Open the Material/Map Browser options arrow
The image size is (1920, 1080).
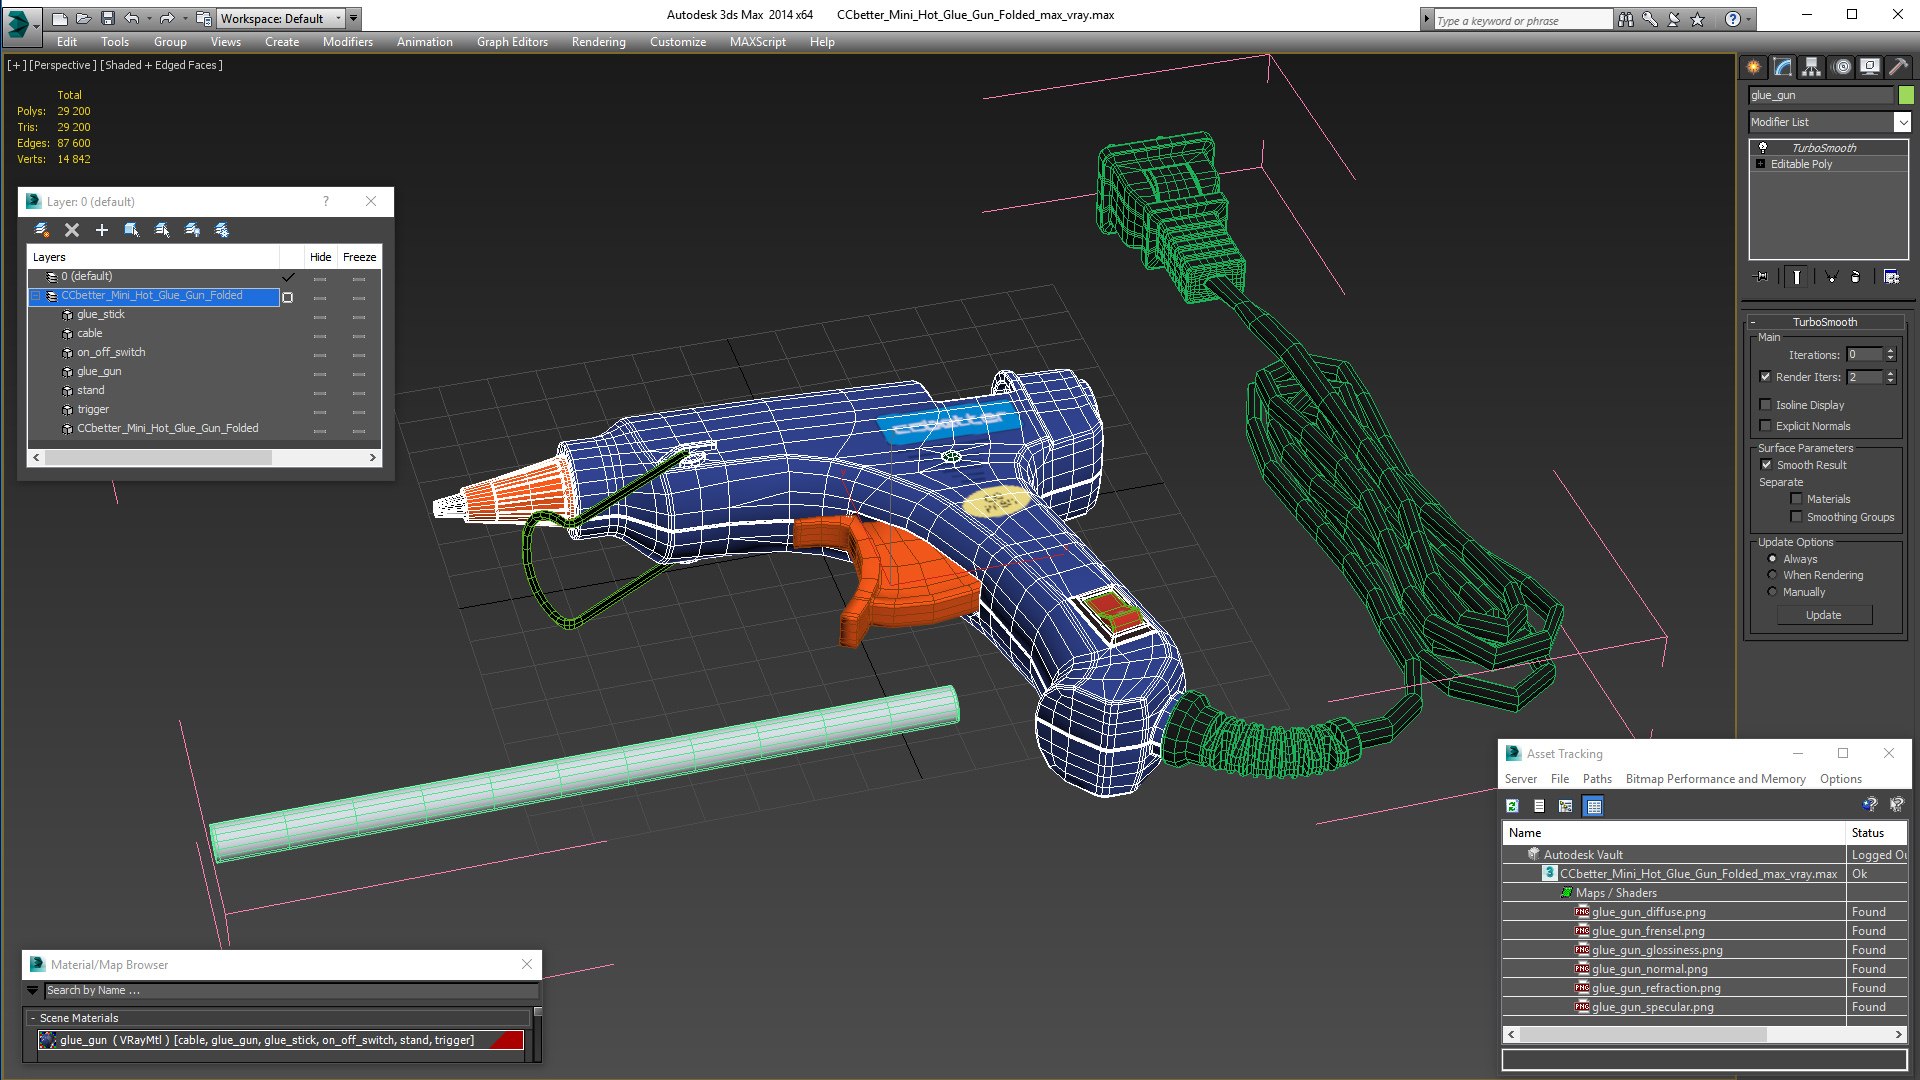[33, 990]
